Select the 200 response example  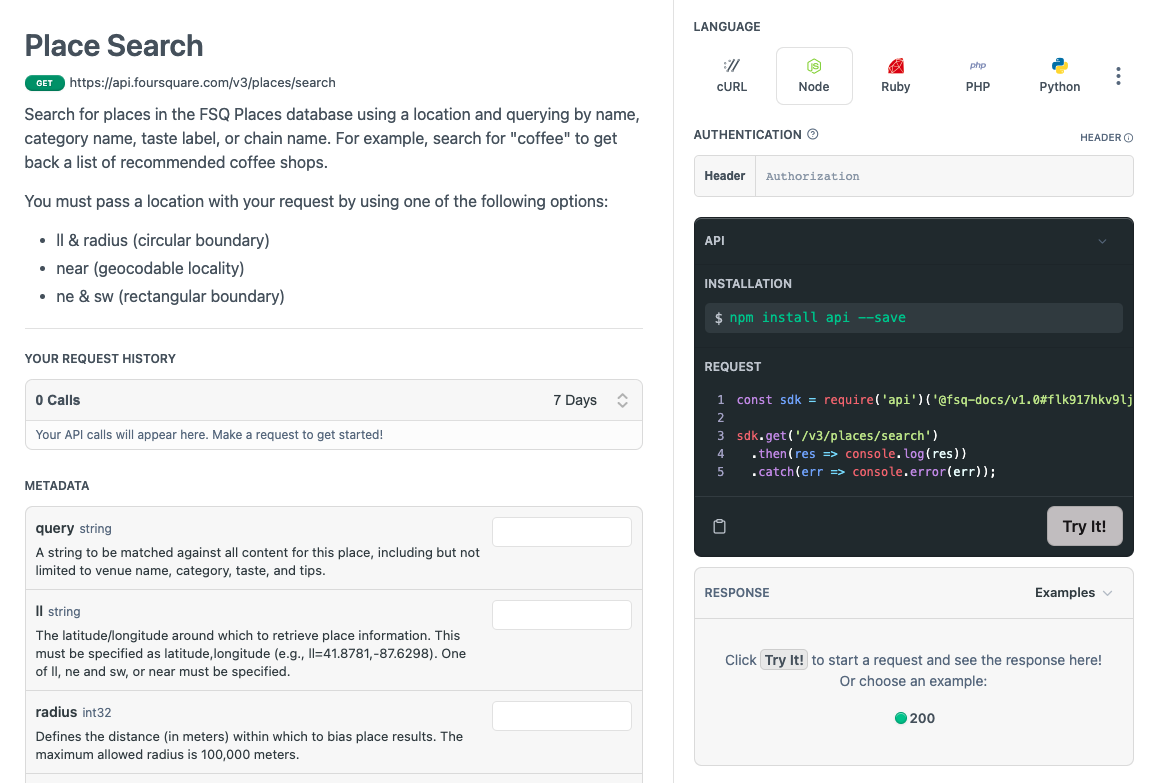914,718
